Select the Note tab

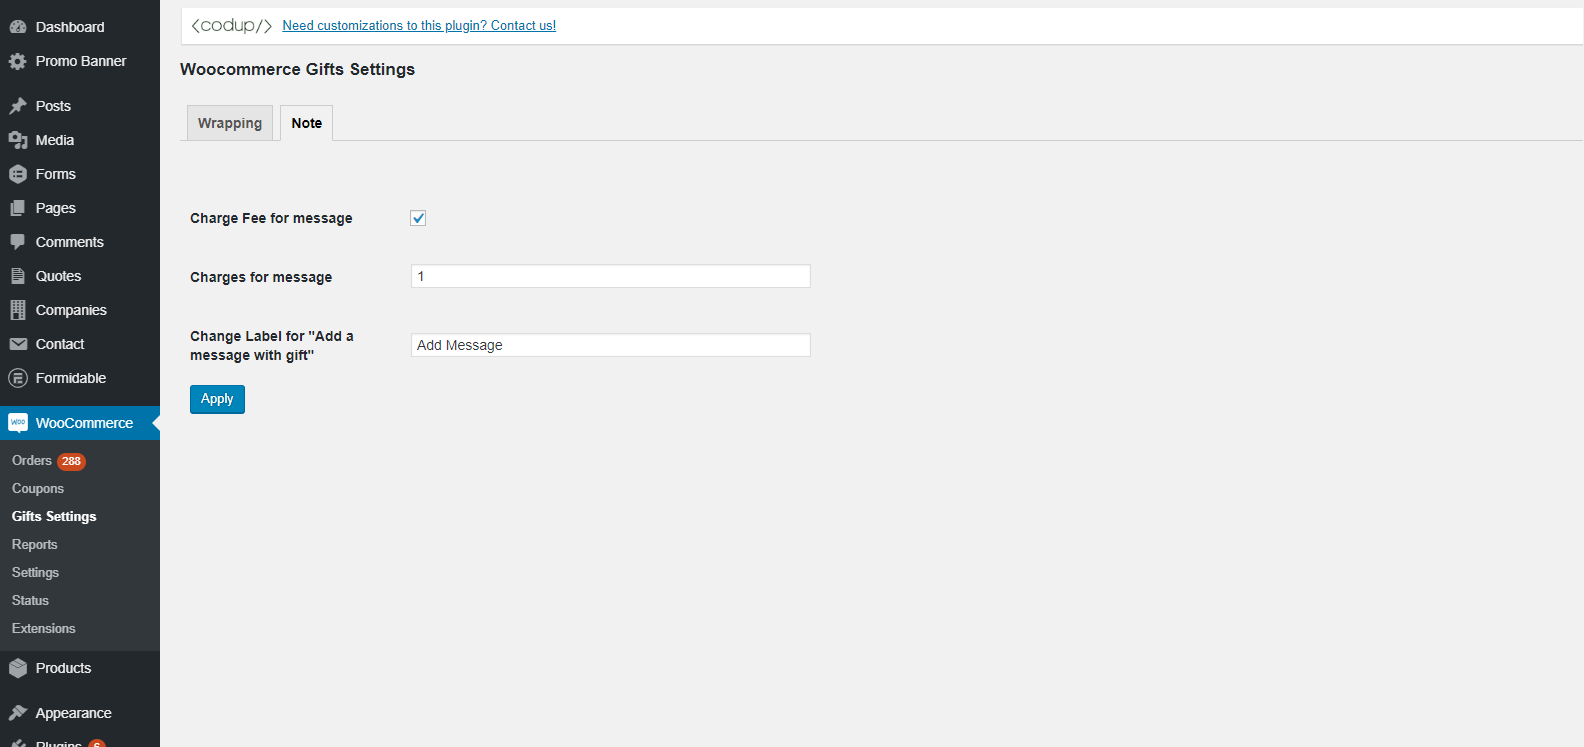click(307, 123)
